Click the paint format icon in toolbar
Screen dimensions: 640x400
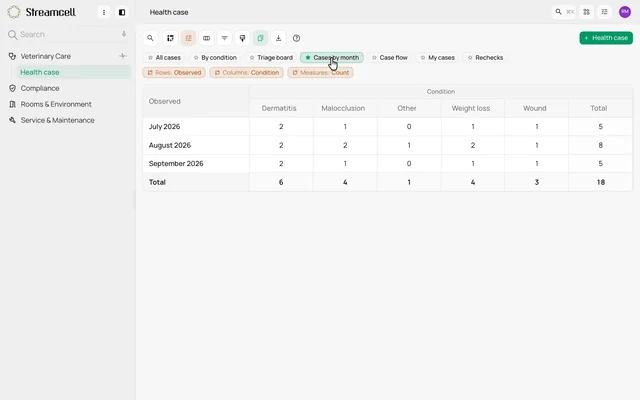[242, 38]
